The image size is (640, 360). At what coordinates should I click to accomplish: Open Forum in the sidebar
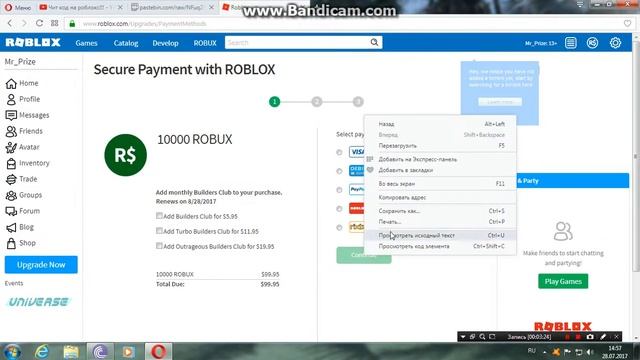point(23,211)
